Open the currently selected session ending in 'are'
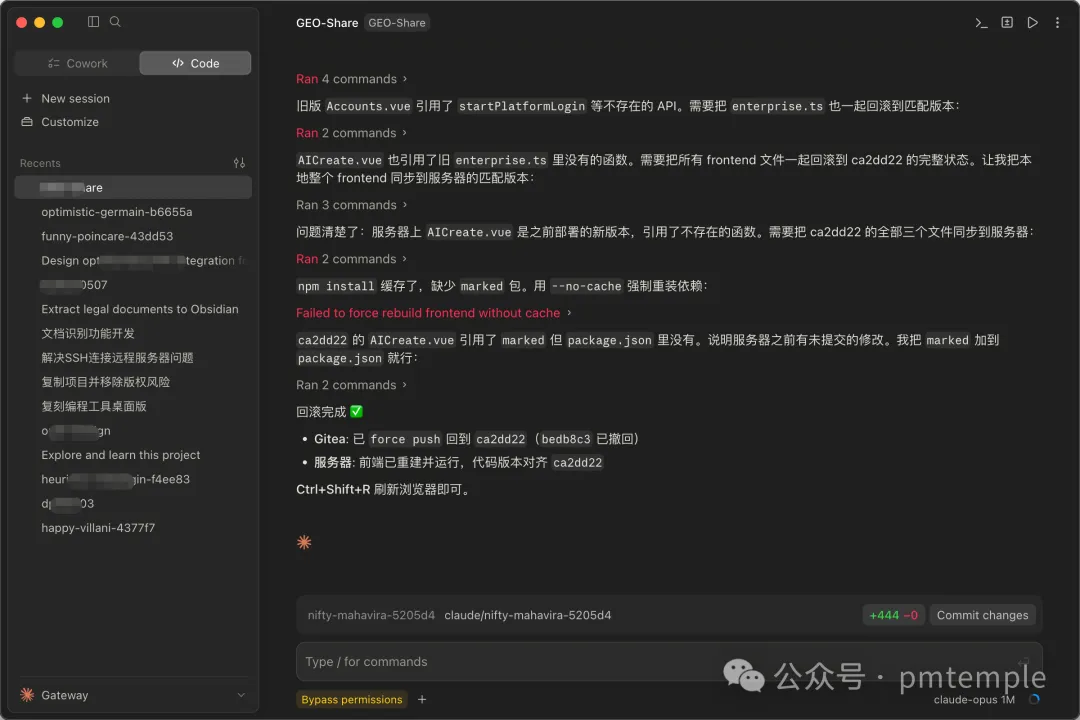 coord(133,187)
